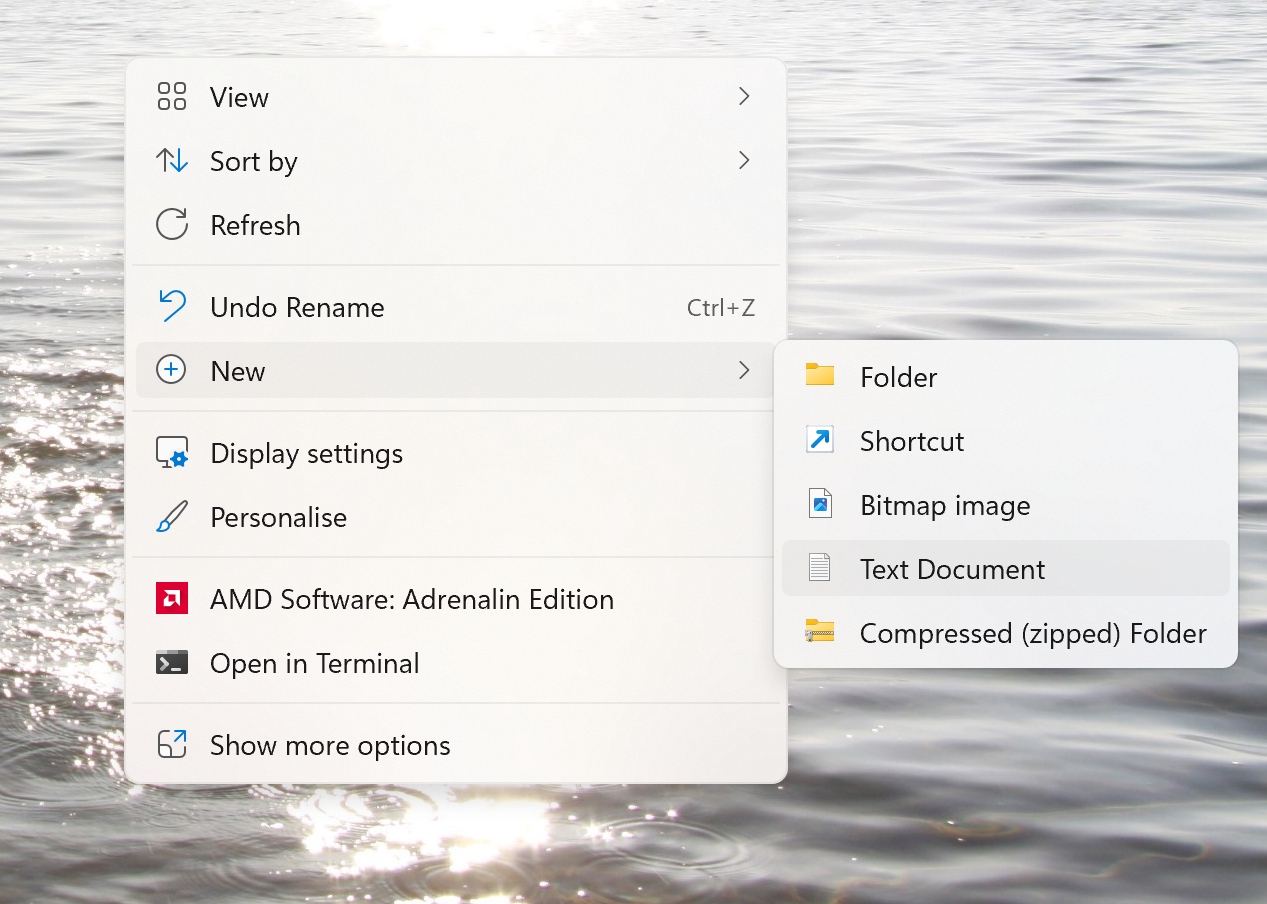This screenshot has height=904, width=1267.
Task: Choose Refresh from the context menu
Action: (x=456, y=225)
